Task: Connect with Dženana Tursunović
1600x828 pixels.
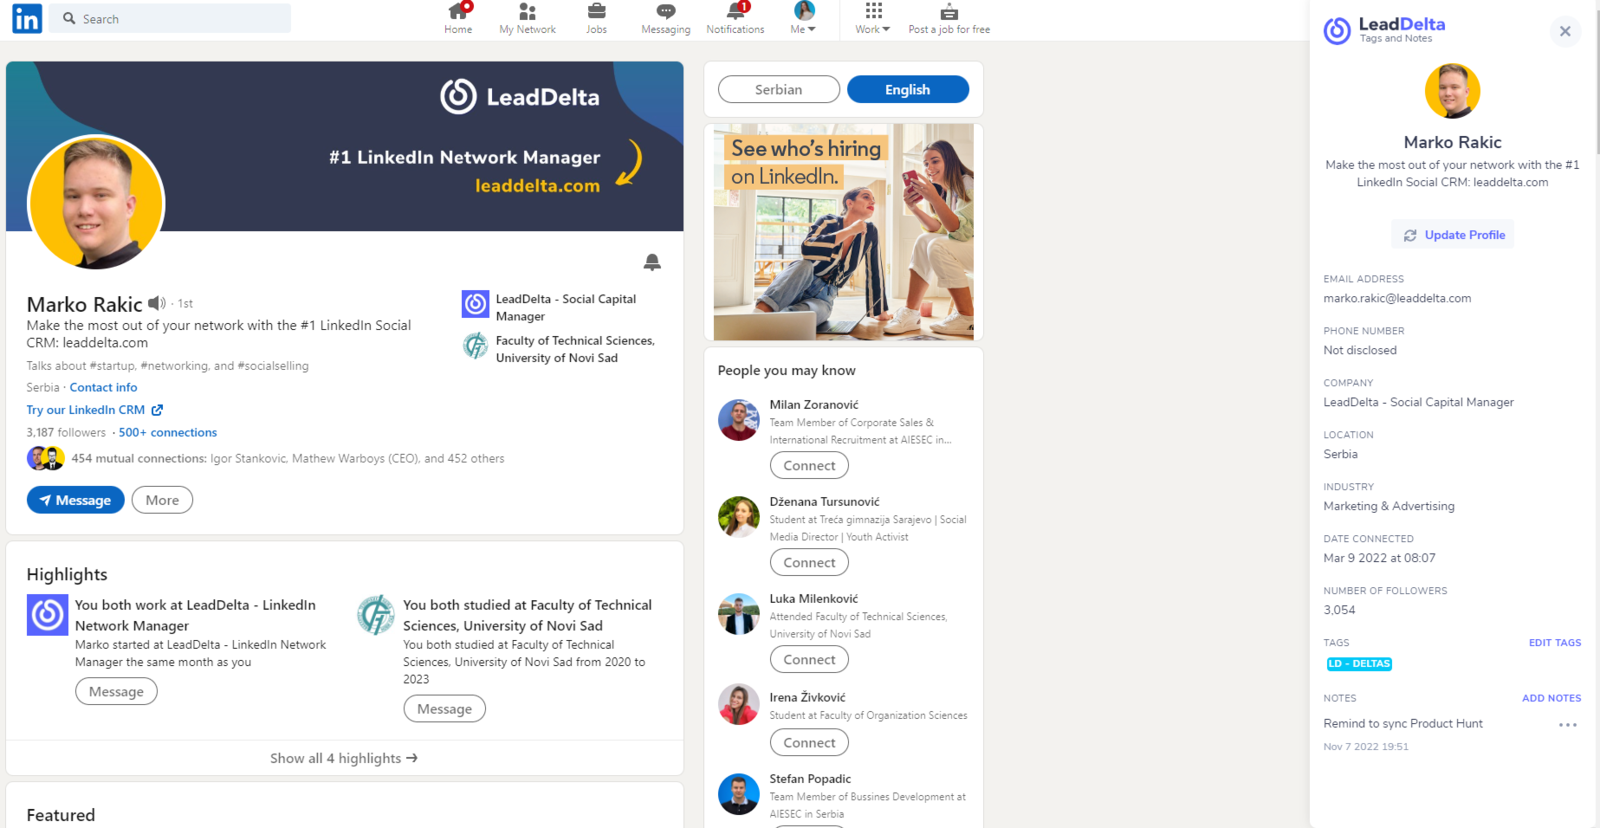Action: point(809,562)
